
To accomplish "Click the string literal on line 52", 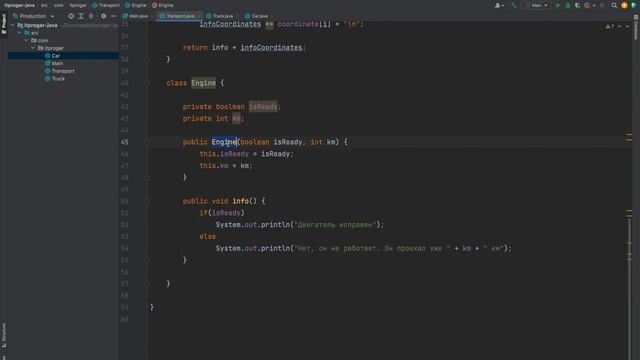I will 334,225.
